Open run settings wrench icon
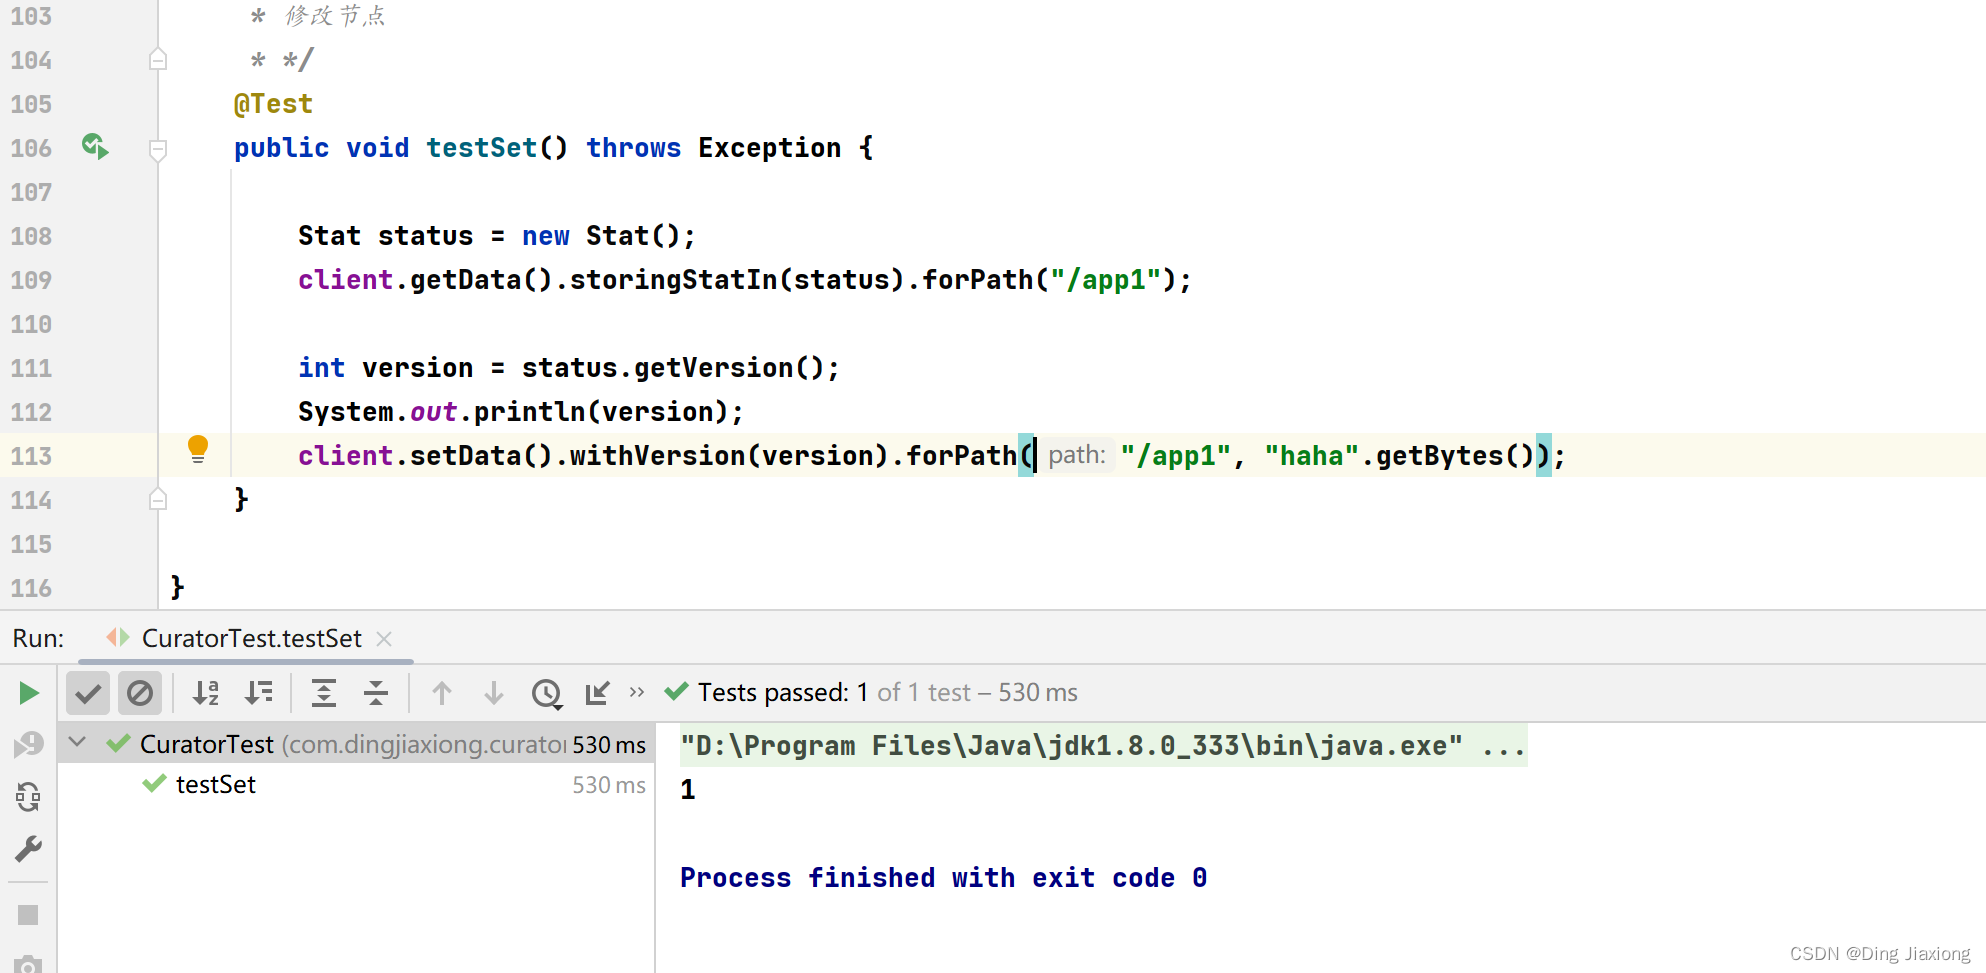The height and width of the screenshot is (973, 1986). pyautogui.click(x=29, y=849)
